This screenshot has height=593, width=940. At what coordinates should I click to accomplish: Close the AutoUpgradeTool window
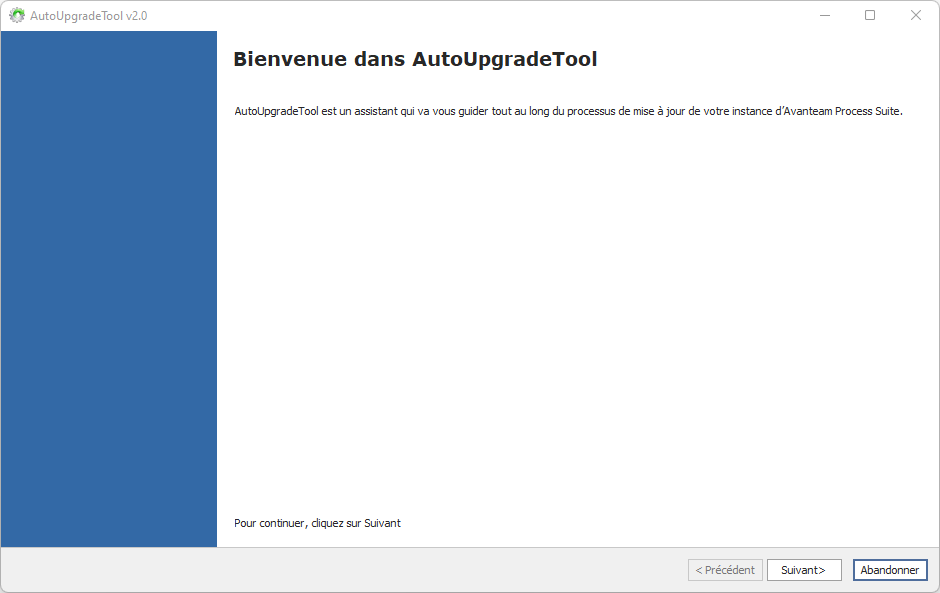coord(915,15)
